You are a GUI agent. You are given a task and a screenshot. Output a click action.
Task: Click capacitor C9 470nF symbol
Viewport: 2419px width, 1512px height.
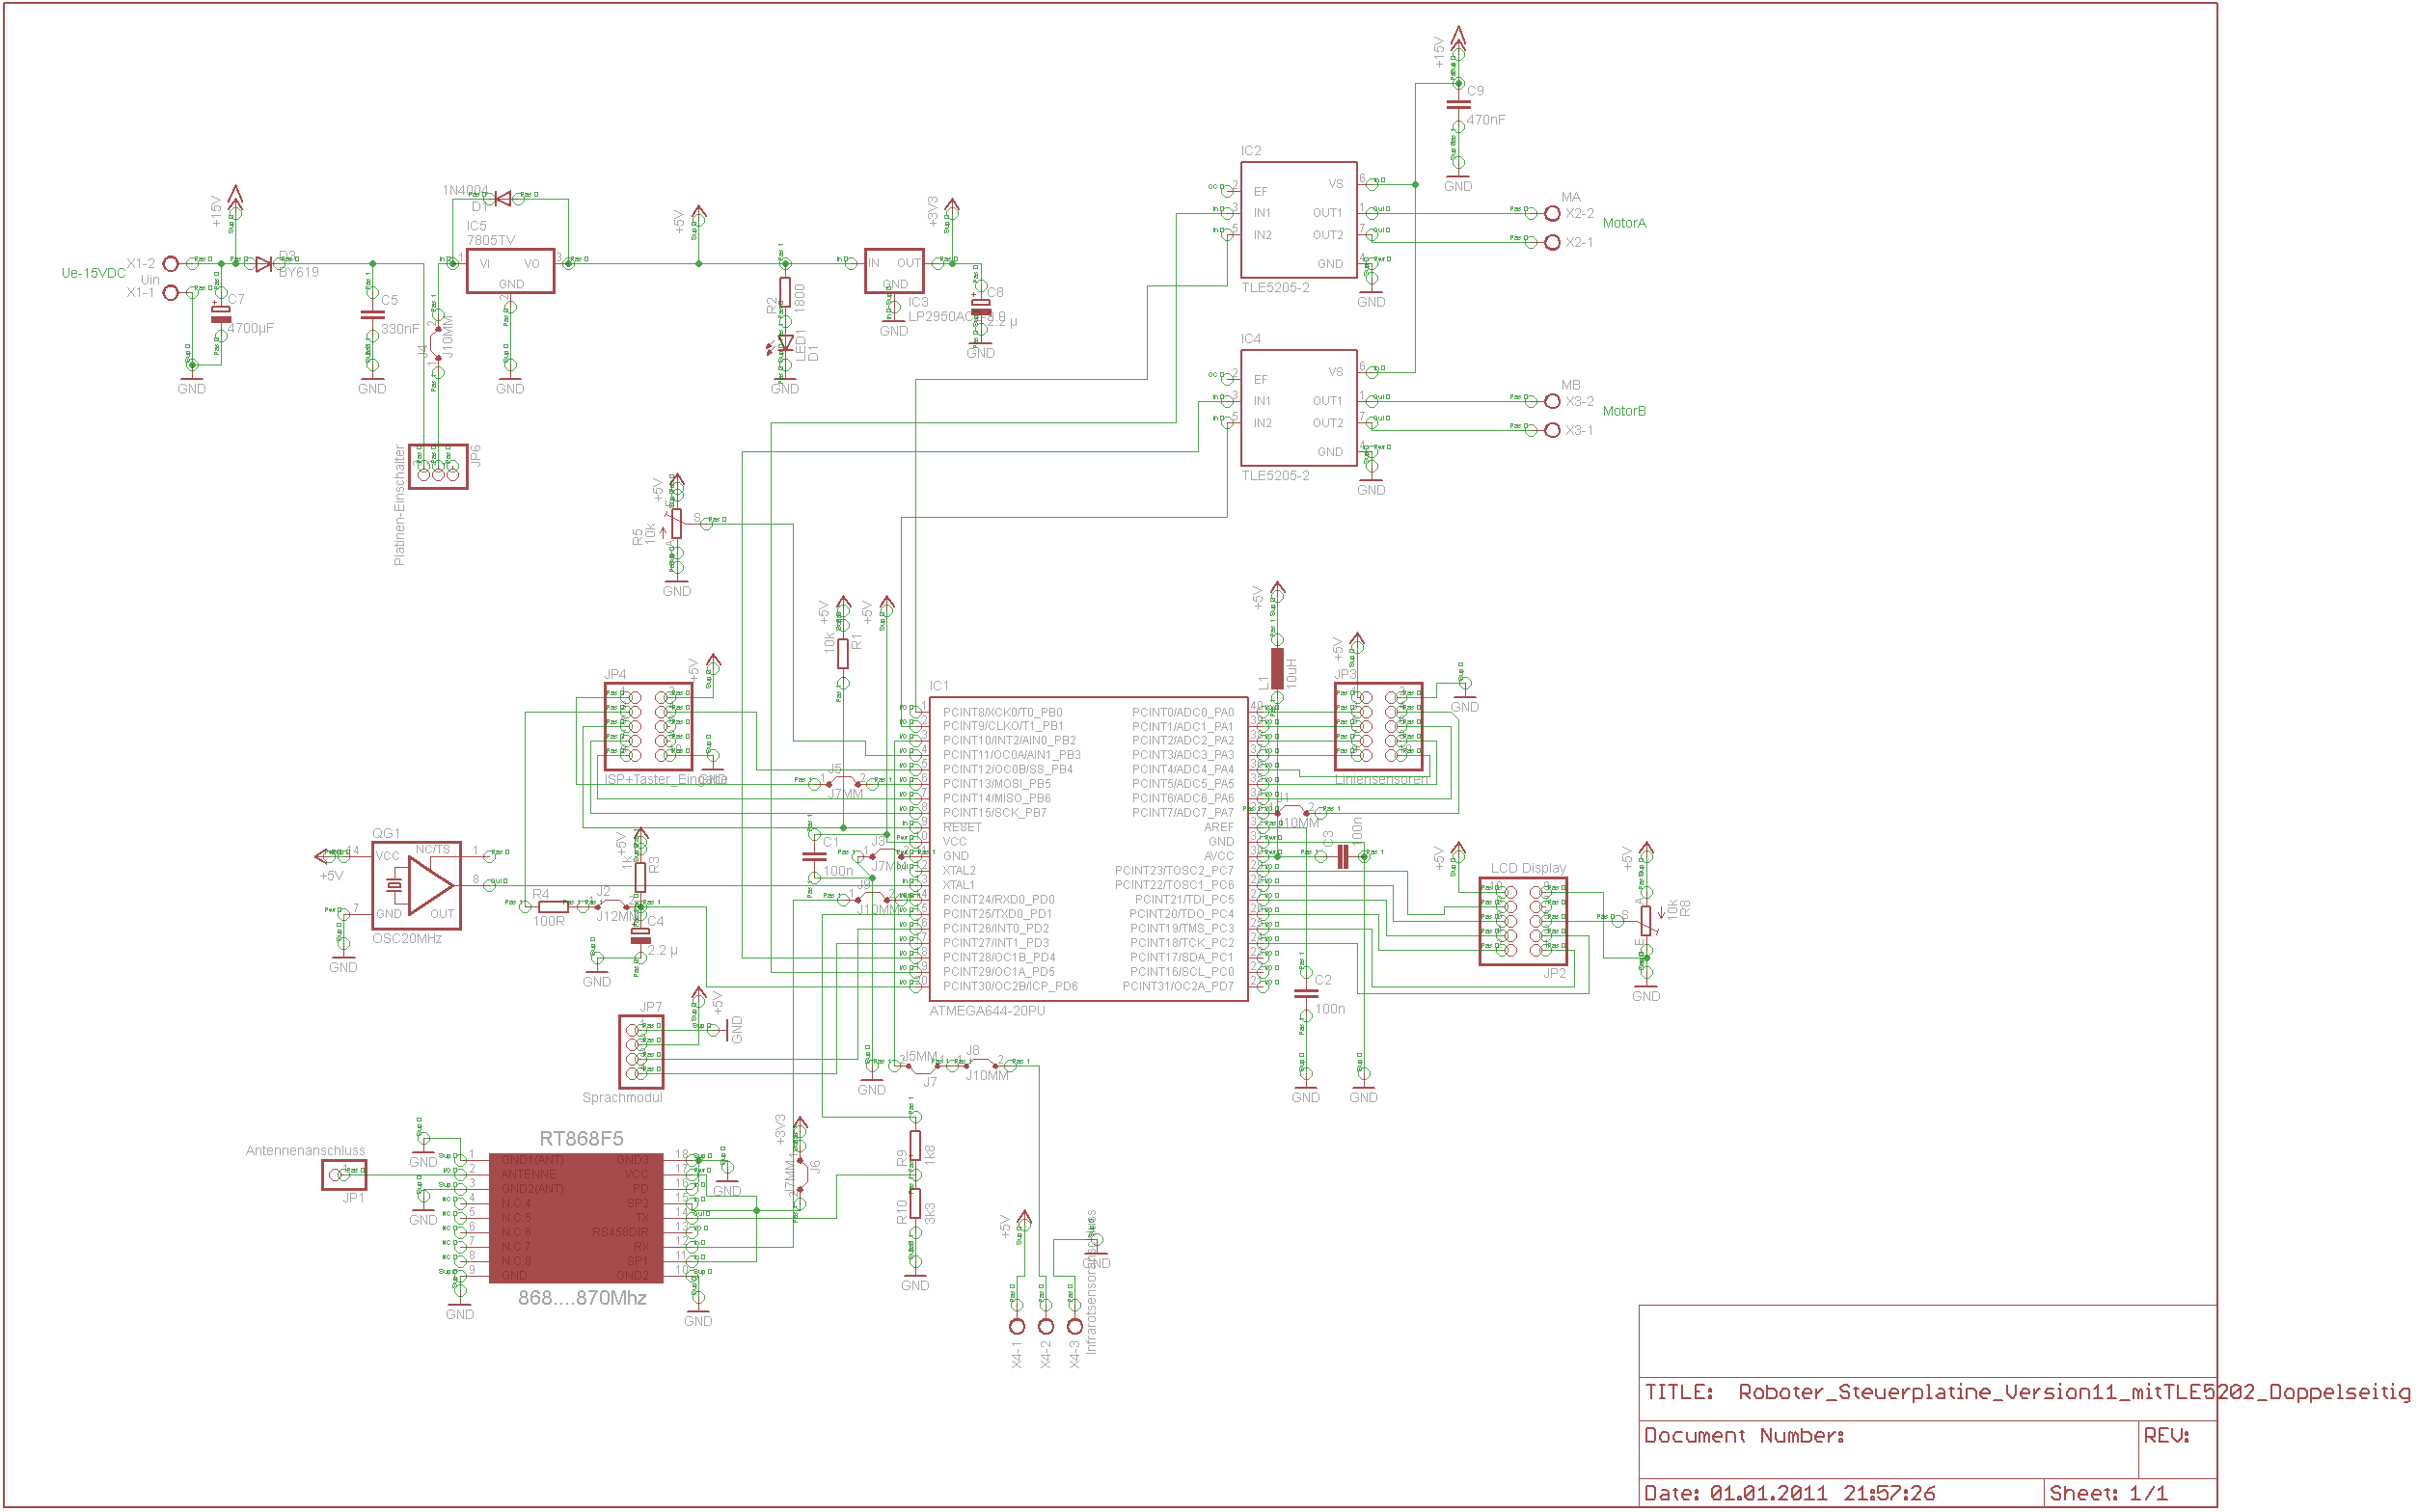1458,104
